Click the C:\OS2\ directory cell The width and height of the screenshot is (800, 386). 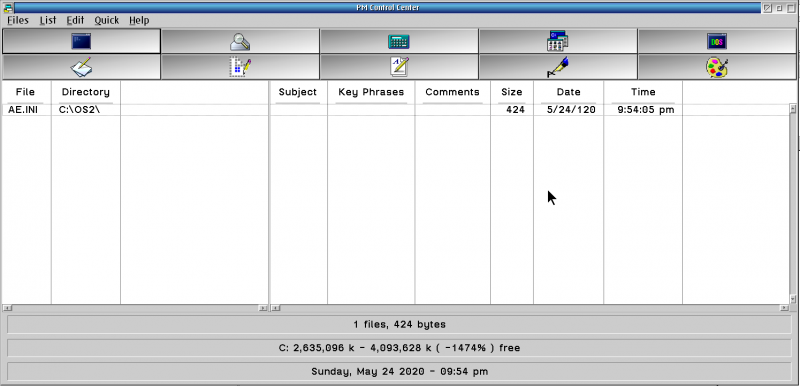pos(79,110)
